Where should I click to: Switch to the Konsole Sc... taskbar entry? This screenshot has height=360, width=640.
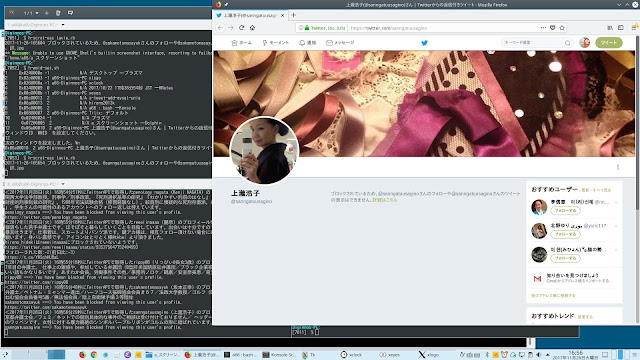(x=278, y=355)
